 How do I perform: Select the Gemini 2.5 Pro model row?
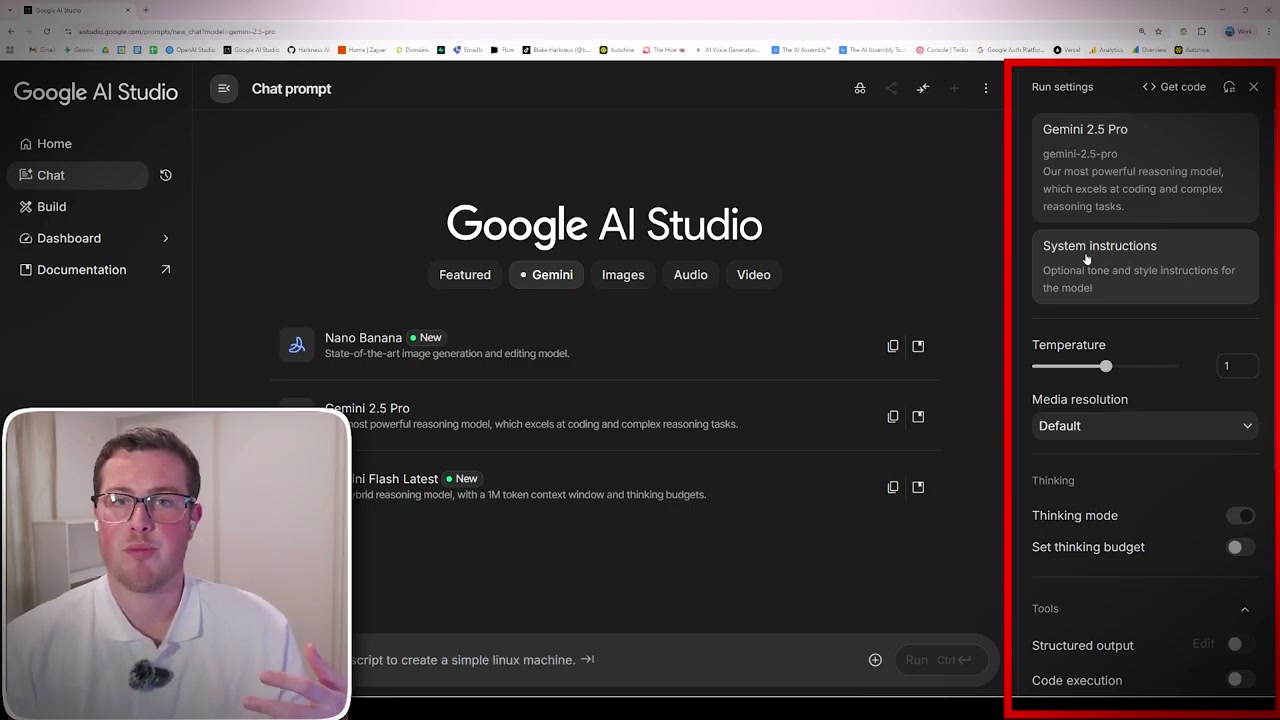(605, 416)
